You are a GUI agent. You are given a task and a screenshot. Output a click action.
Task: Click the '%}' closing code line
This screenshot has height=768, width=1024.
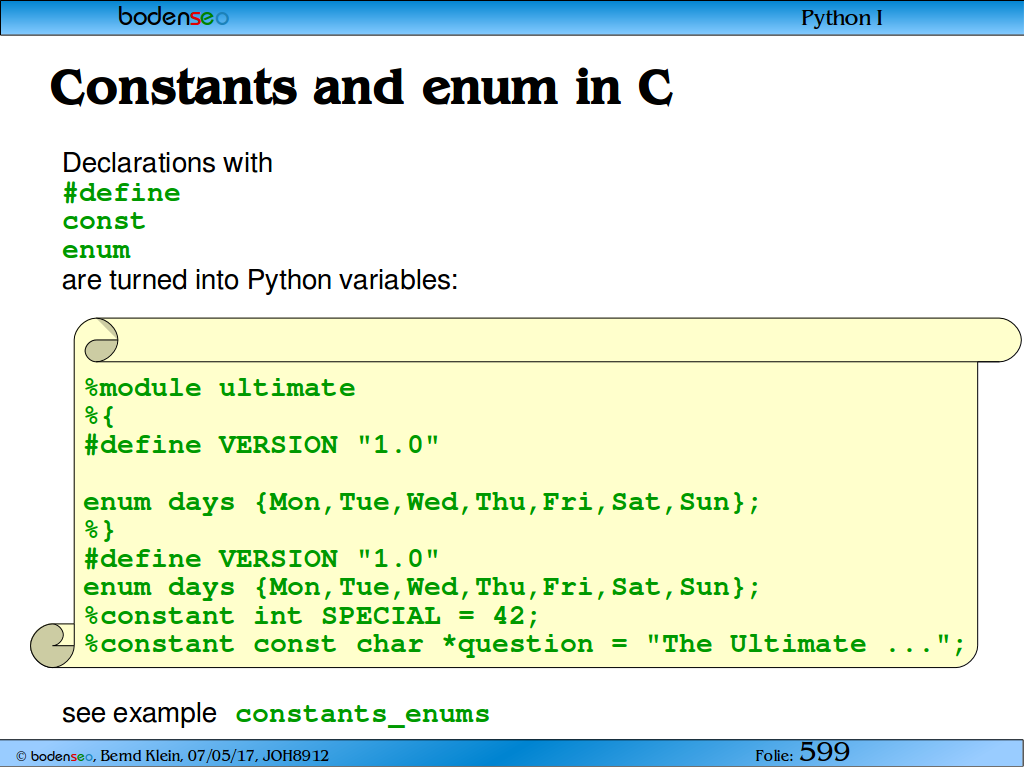pos(99,530)
